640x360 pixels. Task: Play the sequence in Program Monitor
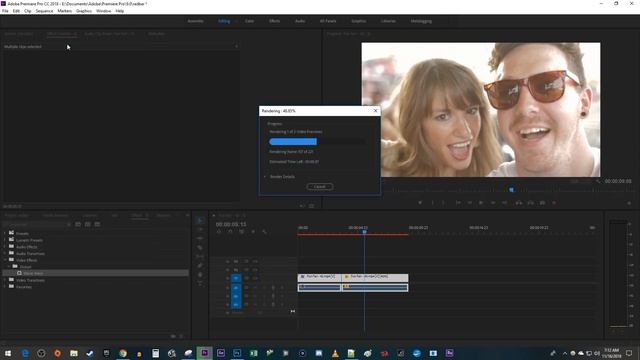(x=481, y=203)
